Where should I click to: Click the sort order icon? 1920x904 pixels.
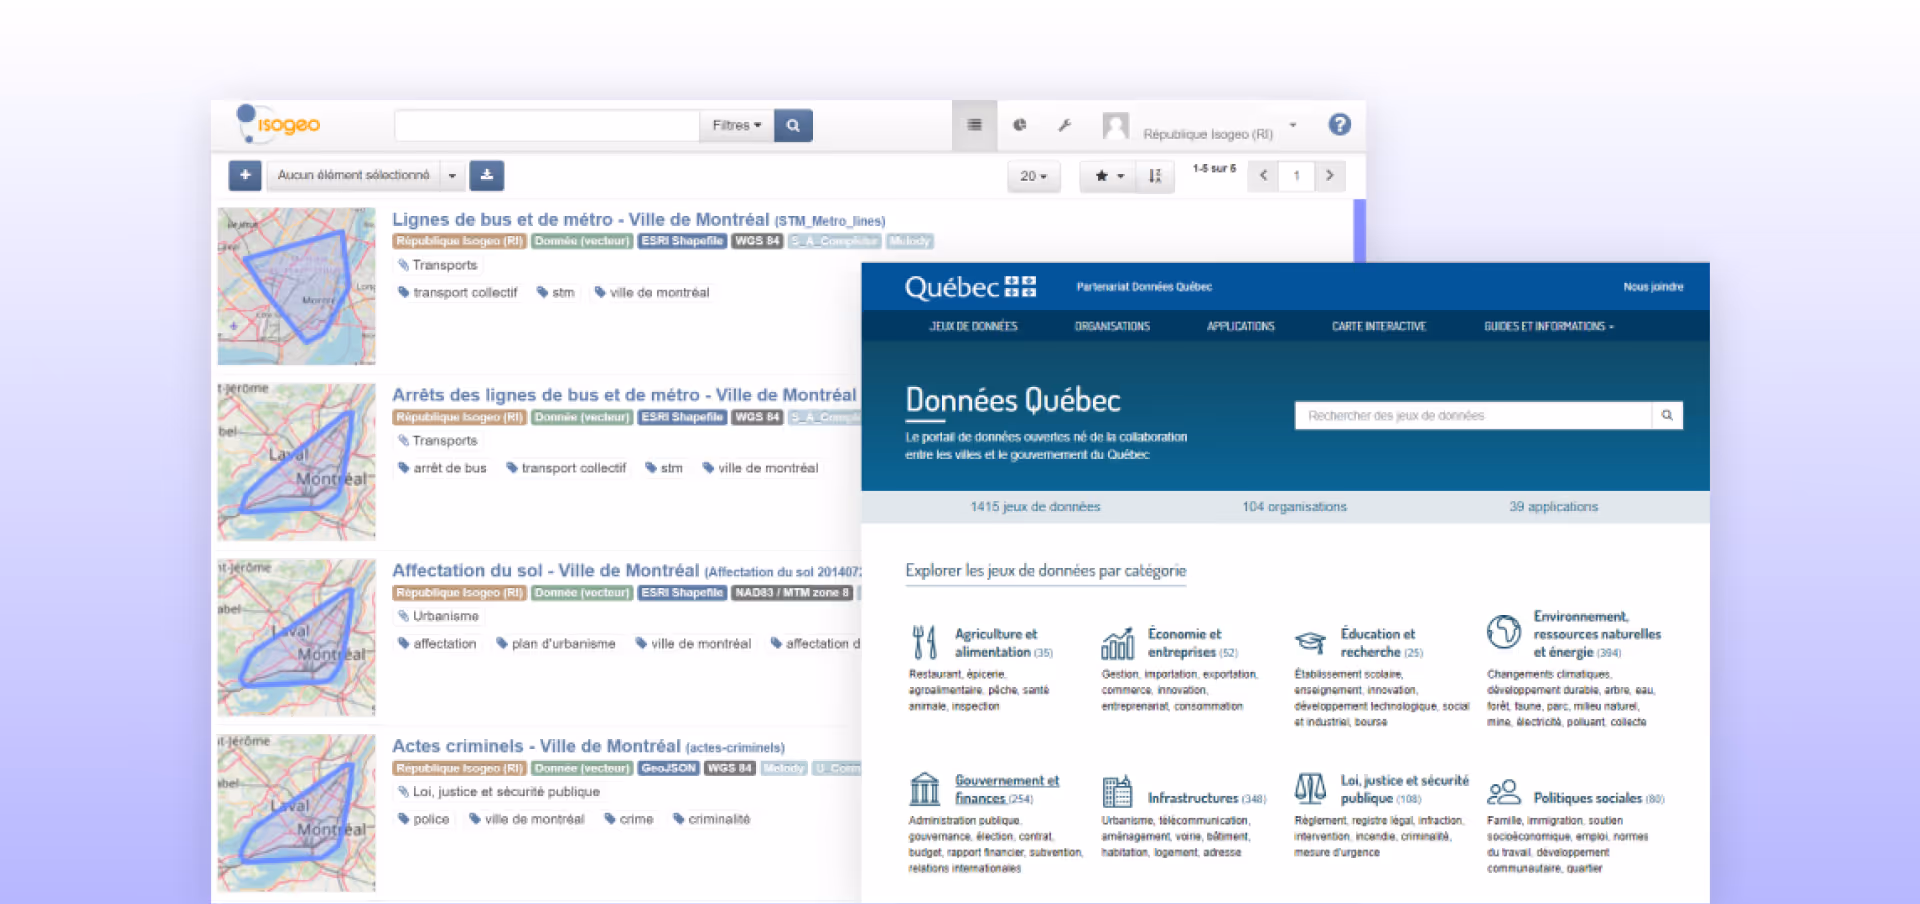point(1155,176)
